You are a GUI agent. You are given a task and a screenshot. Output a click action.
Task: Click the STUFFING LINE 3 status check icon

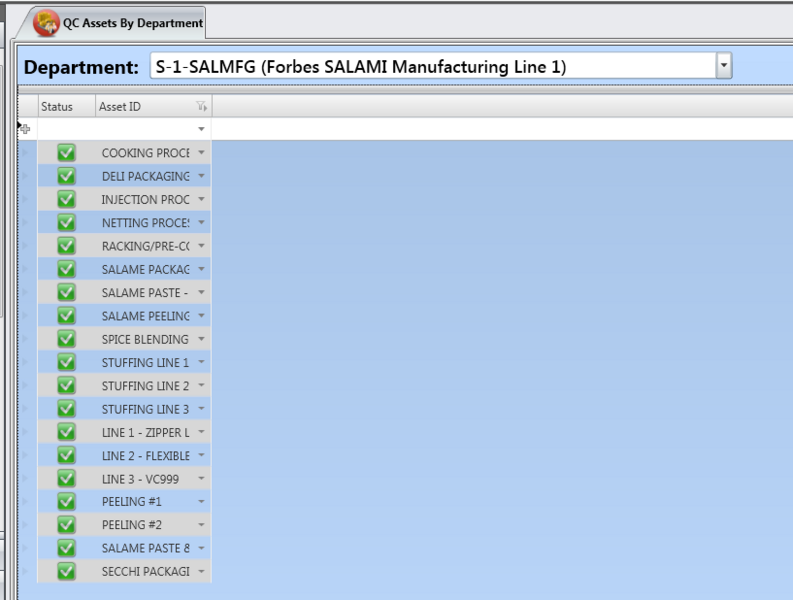66,409
